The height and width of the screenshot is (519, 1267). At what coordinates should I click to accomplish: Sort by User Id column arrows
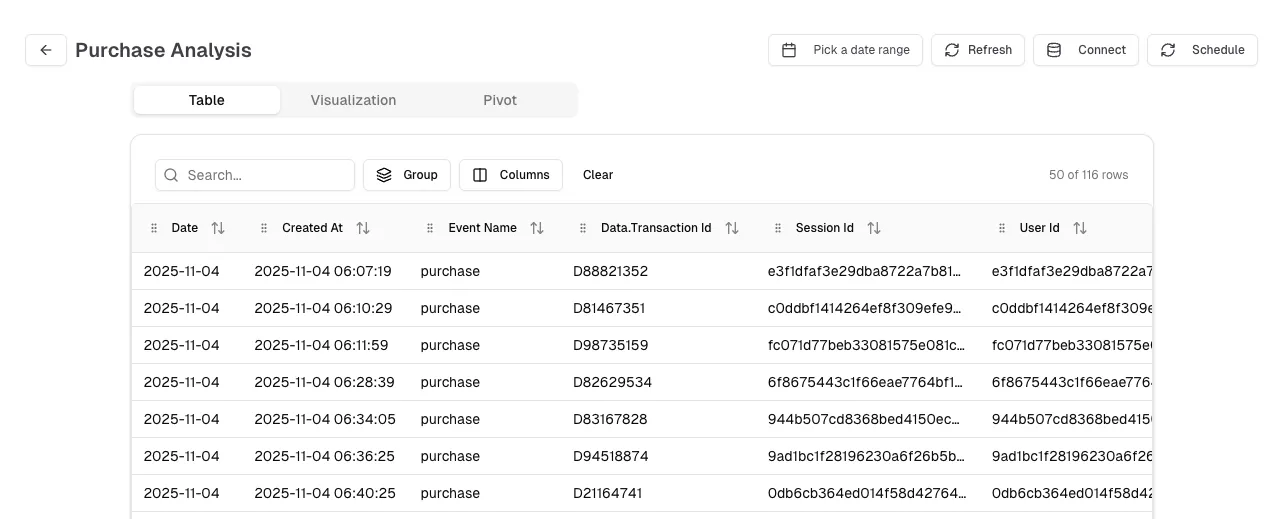point(1080,228)
